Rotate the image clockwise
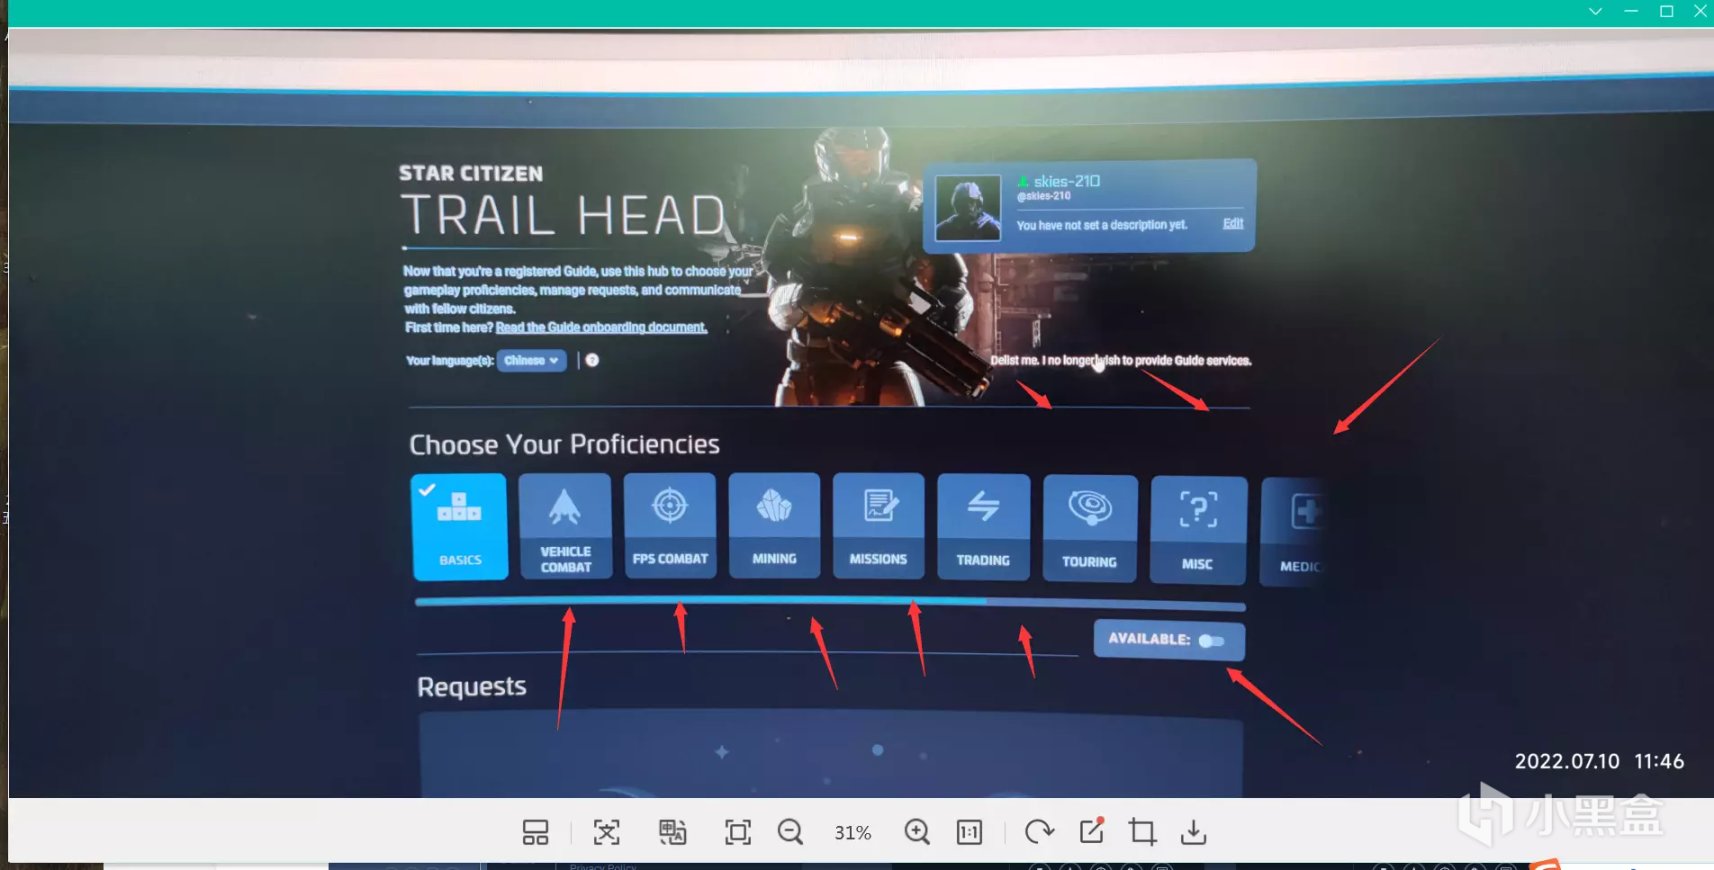Image resolution: width=1714 pixels, height=870 pixels. click(1039, 832)
